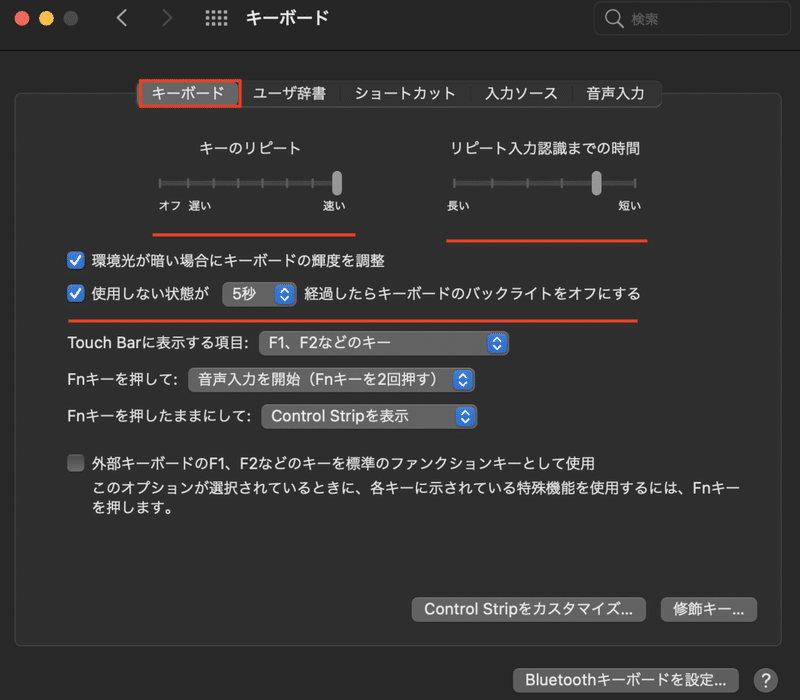Select the 入力ソース tab
Viewport: 800px width, 700px height.
520,92
